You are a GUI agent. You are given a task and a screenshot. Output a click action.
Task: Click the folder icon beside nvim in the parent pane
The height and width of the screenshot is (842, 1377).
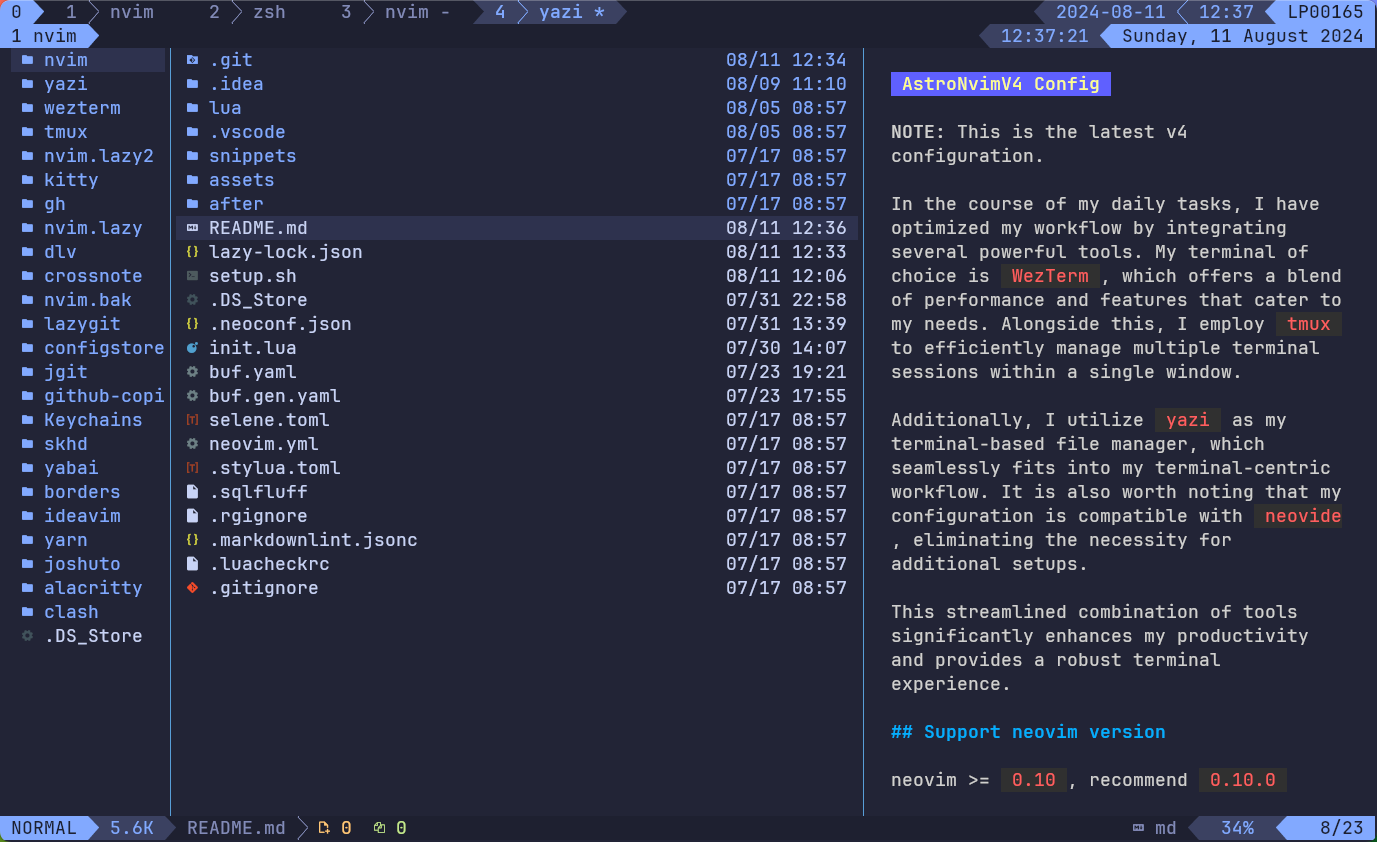pyautogui.click(x=28, y=60)
